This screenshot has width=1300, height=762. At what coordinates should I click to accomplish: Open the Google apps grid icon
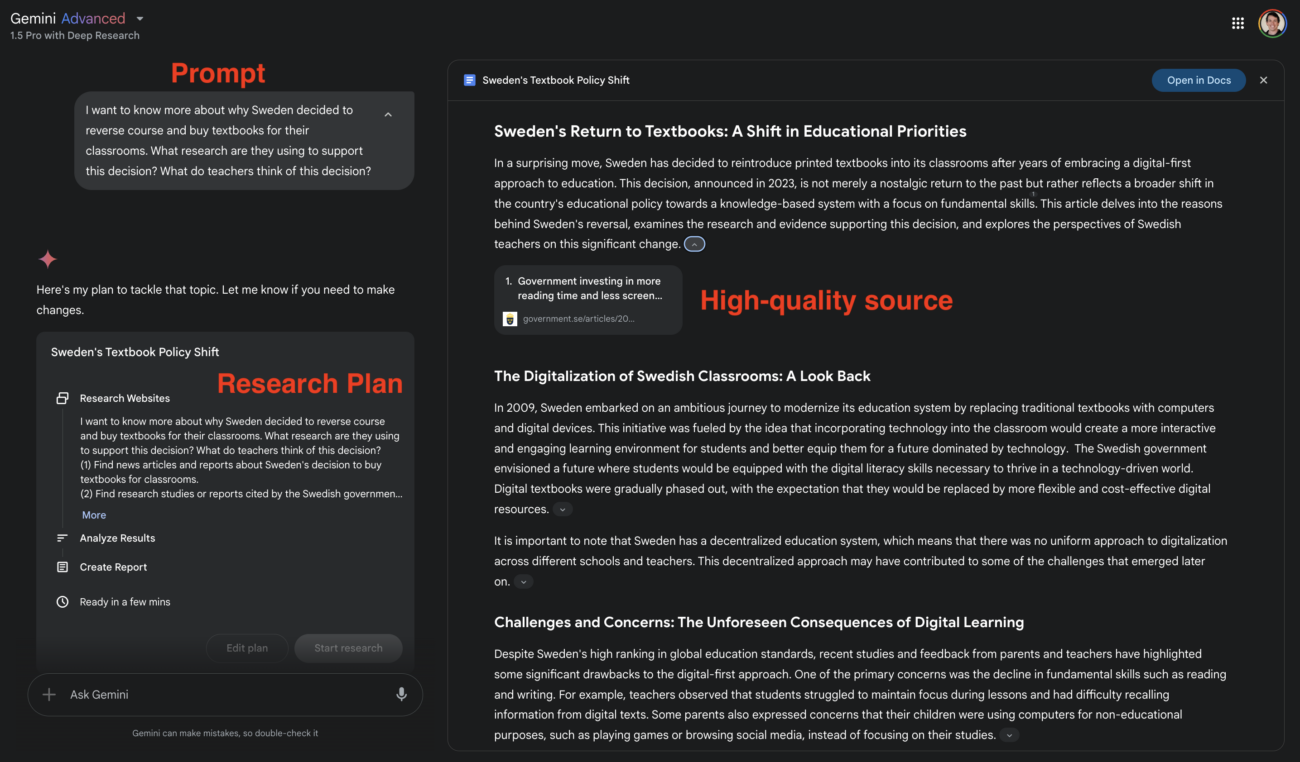(1238, 23)
